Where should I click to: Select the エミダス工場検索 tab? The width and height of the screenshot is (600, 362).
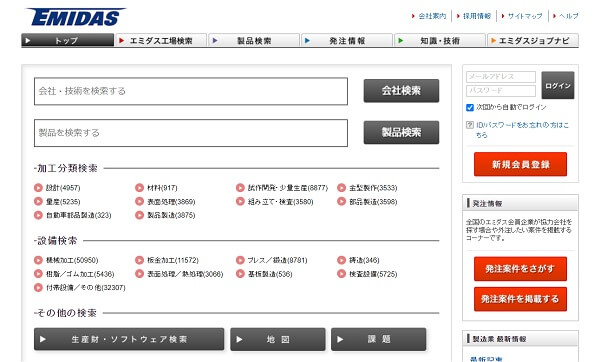click(x=161, y=40)
